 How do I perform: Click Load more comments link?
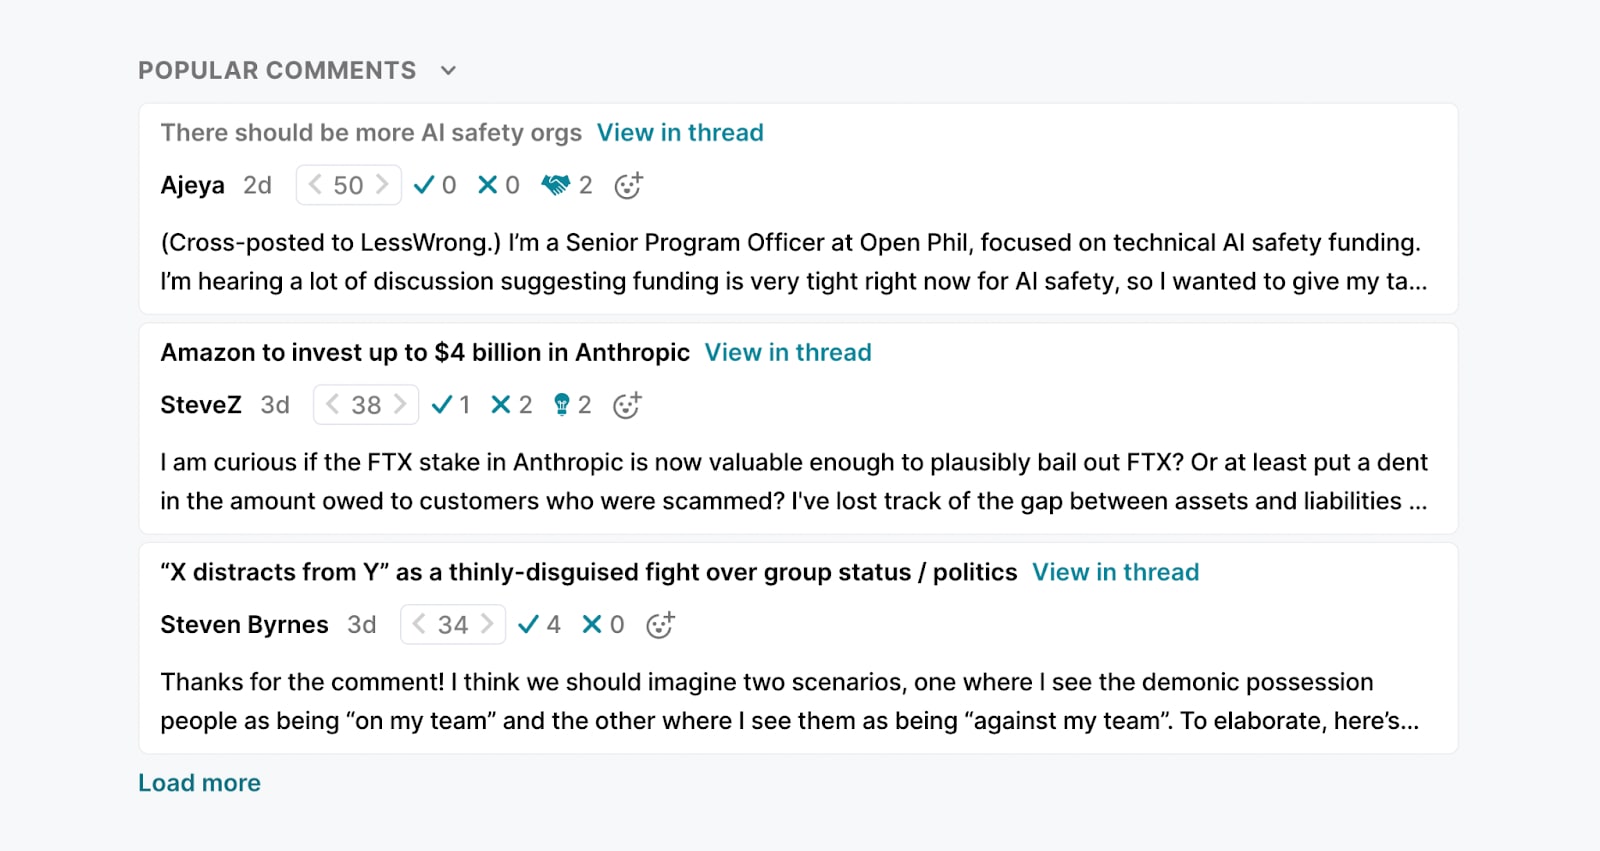click(199, 783)
